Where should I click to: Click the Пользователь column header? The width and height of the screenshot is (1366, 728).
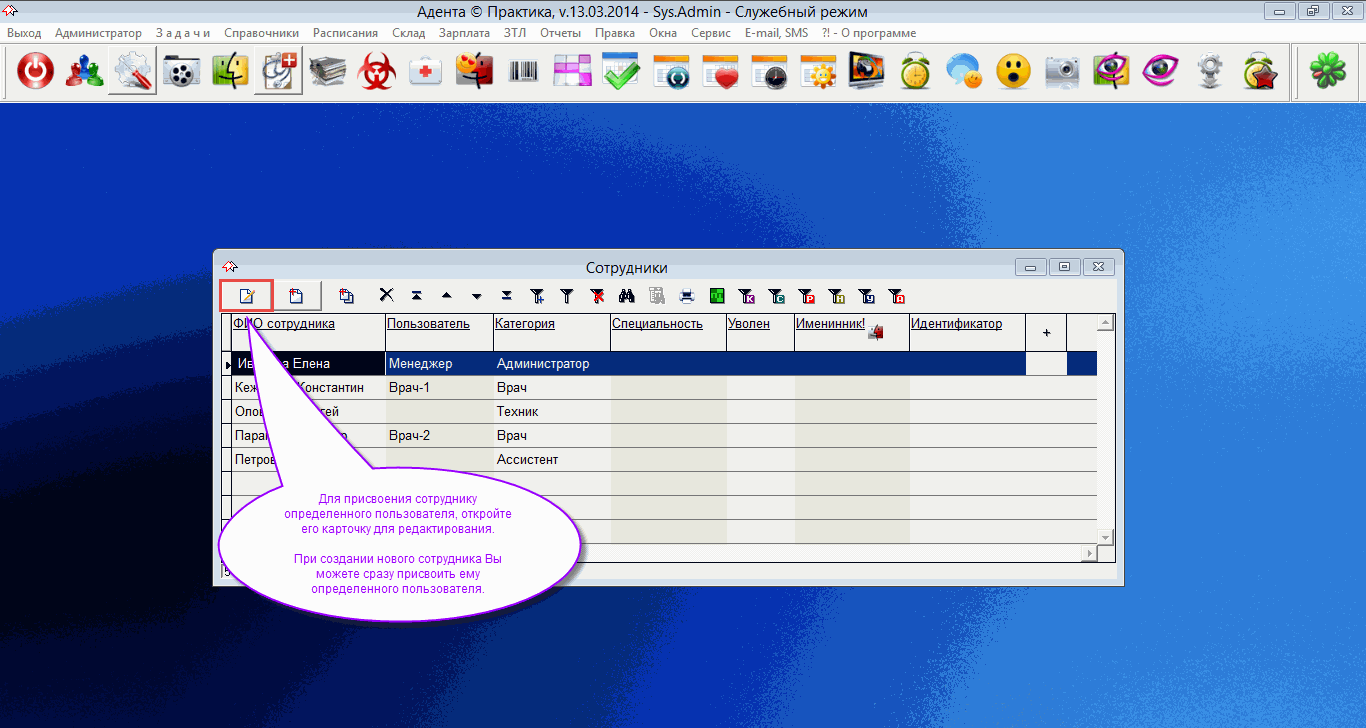click(x=428, y=324)
